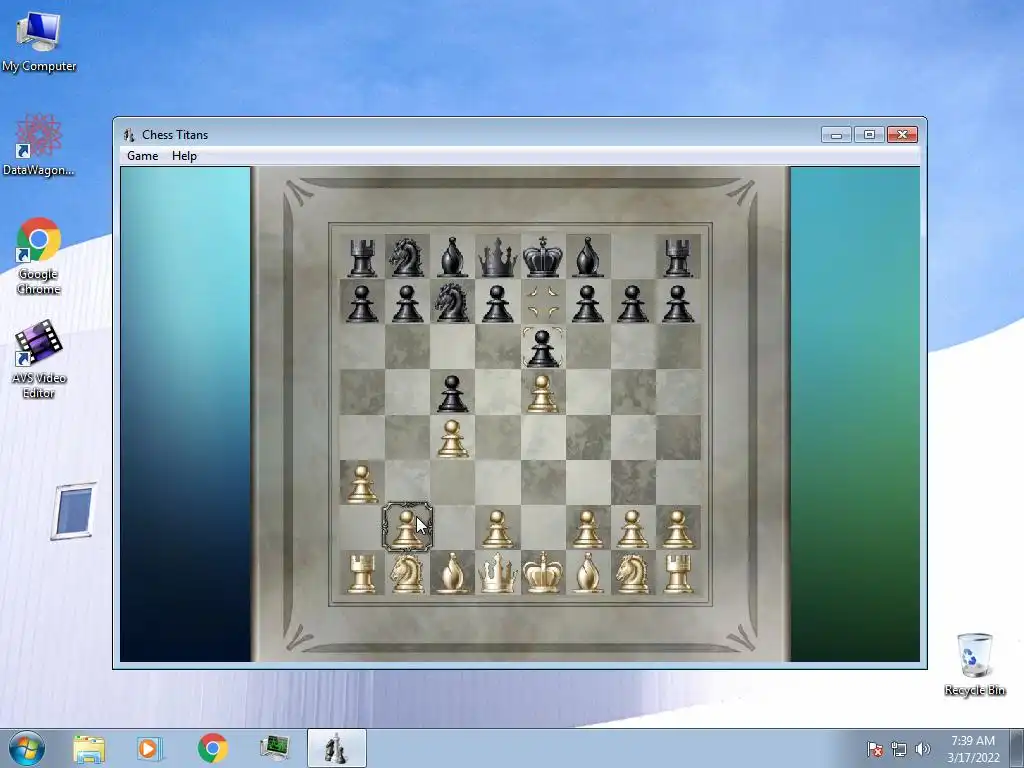Select the black rook beside the black knight

tap(362, 257)
